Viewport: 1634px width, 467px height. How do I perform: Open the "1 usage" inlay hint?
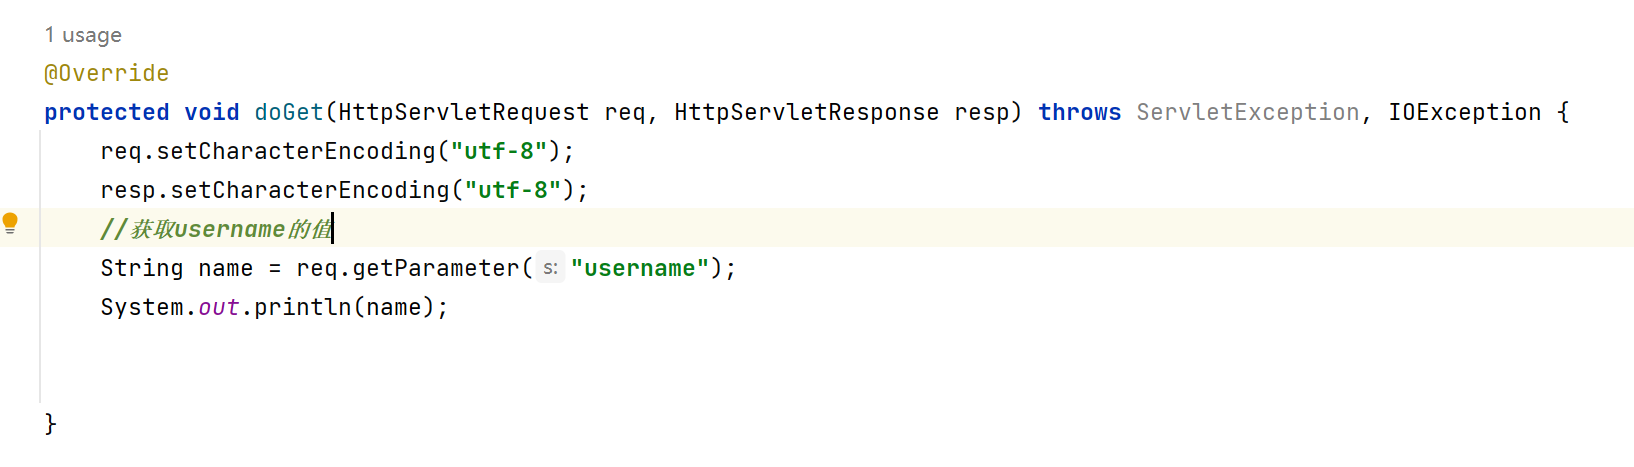83,35
